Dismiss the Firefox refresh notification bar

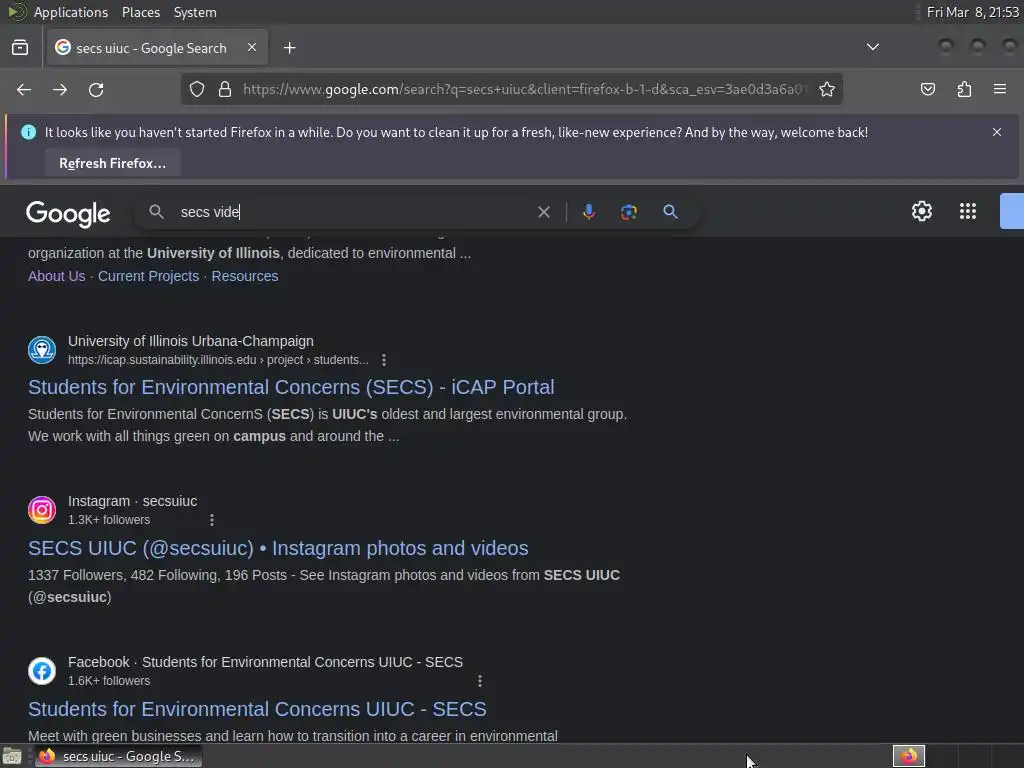click(x=997, y=132)
